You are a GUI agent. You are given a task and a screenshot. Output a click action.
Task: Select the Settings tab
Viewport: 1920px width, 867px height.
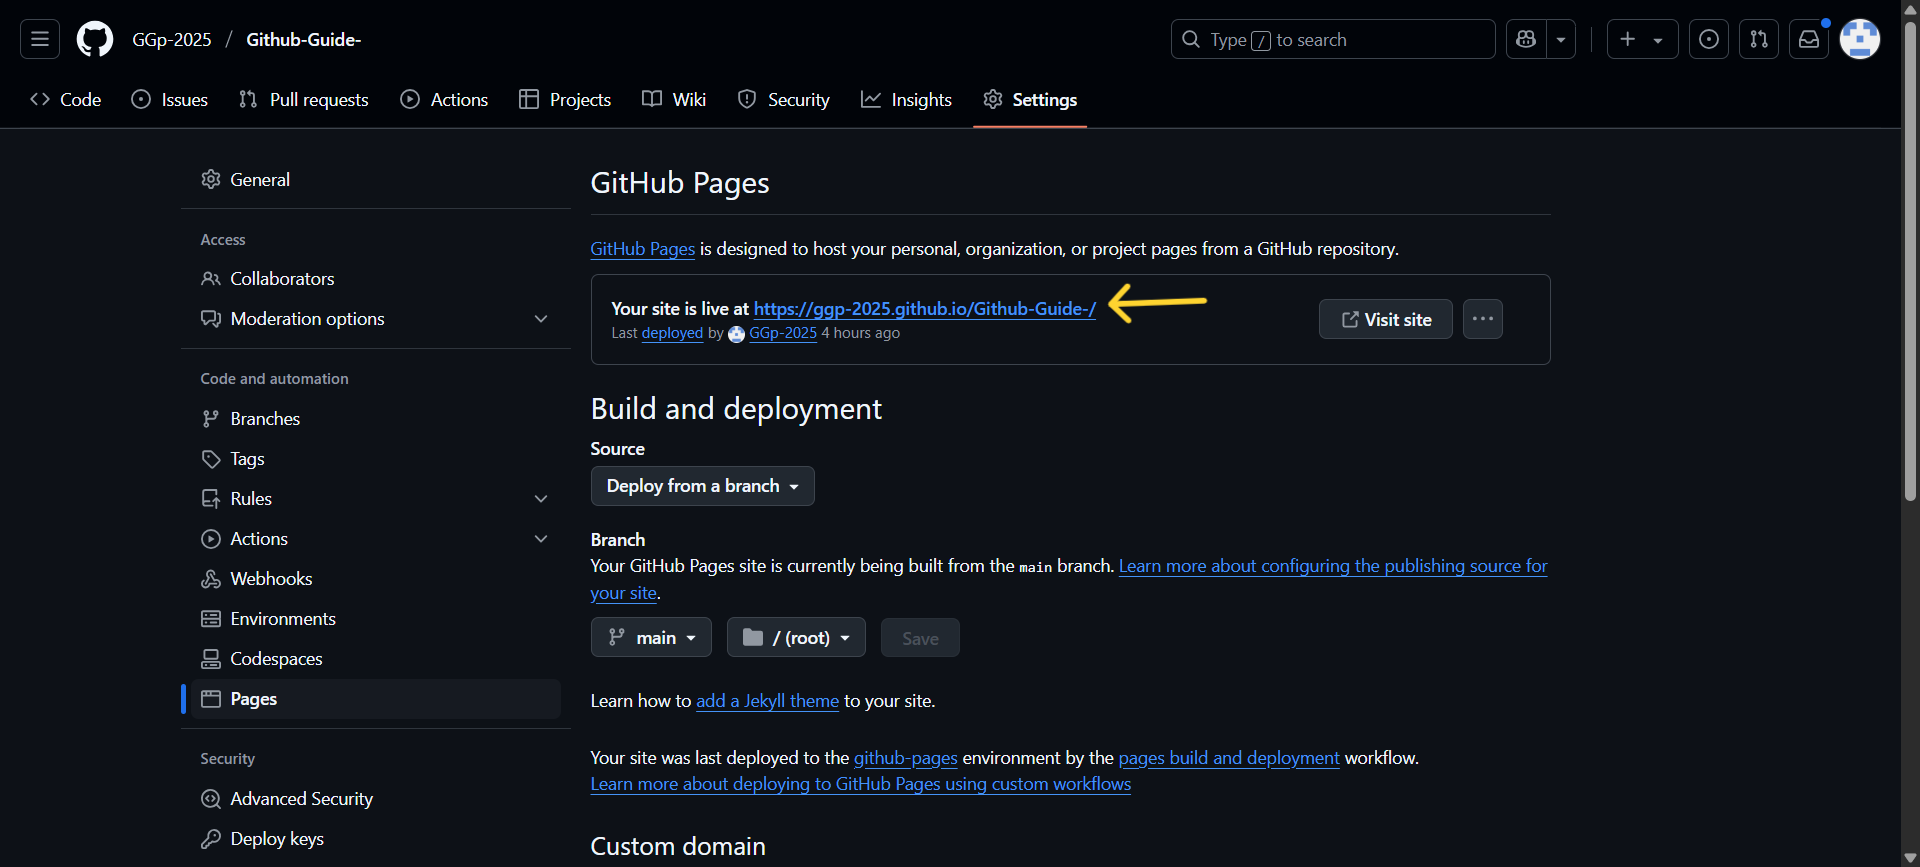pos(1030,99)
